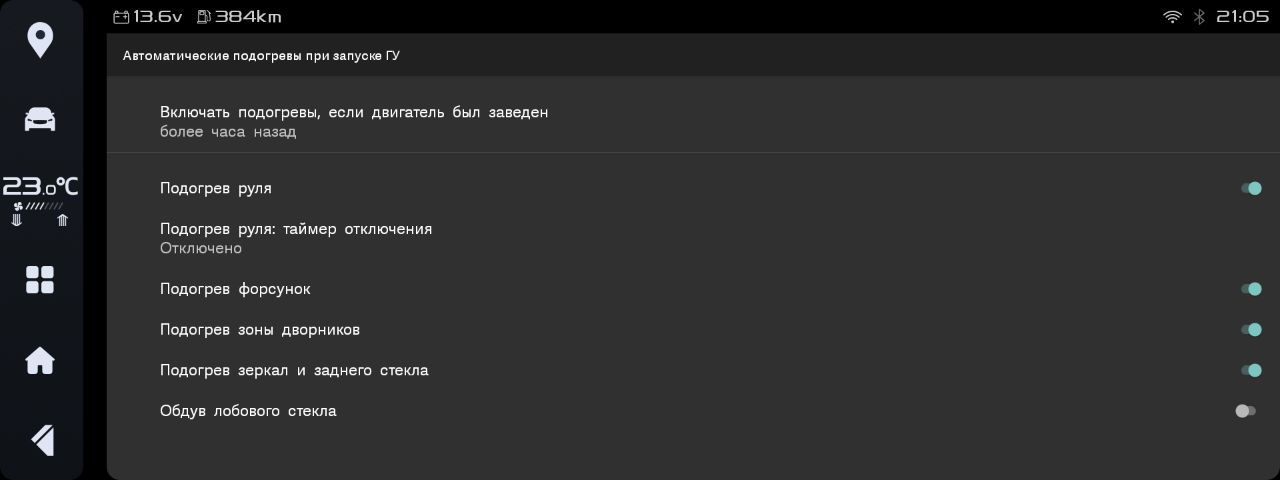Turn off Подогрев зеркал и заднего стекла
Screen dimensions: 1280x480
coord(1251,370)
